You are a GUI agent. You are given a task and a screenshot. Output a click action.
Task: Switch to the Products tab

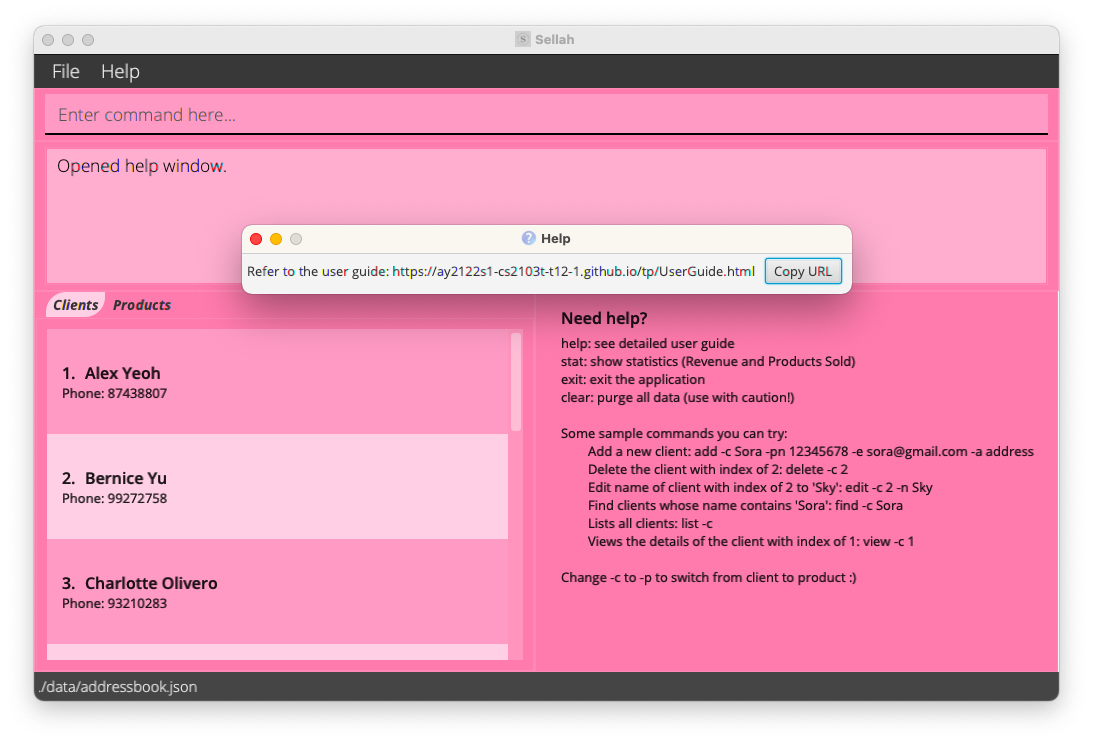click(x=142, y=305)
